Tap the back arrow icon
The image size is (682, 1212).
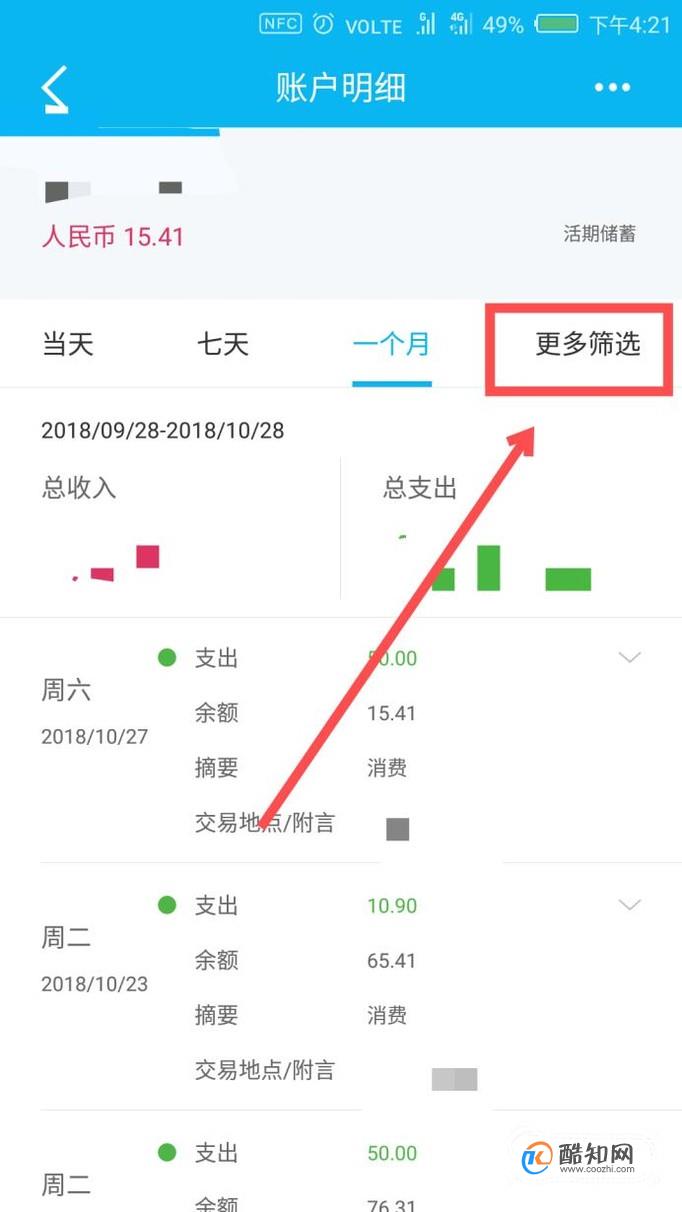click(x=54, y=89)
